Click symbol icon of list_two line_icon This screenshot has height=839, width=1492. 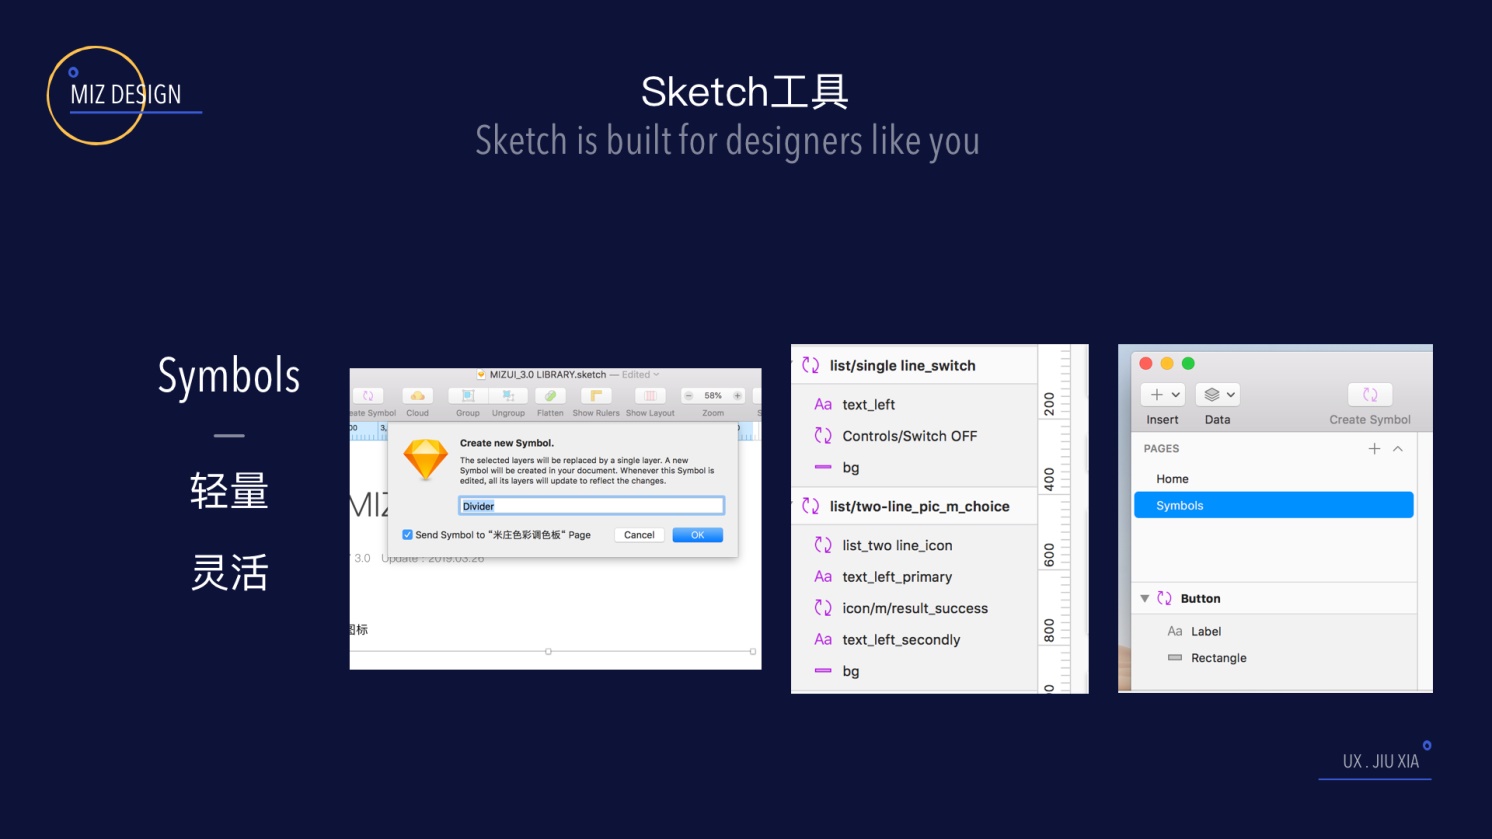pyautogui.click(x=823, y=545)
